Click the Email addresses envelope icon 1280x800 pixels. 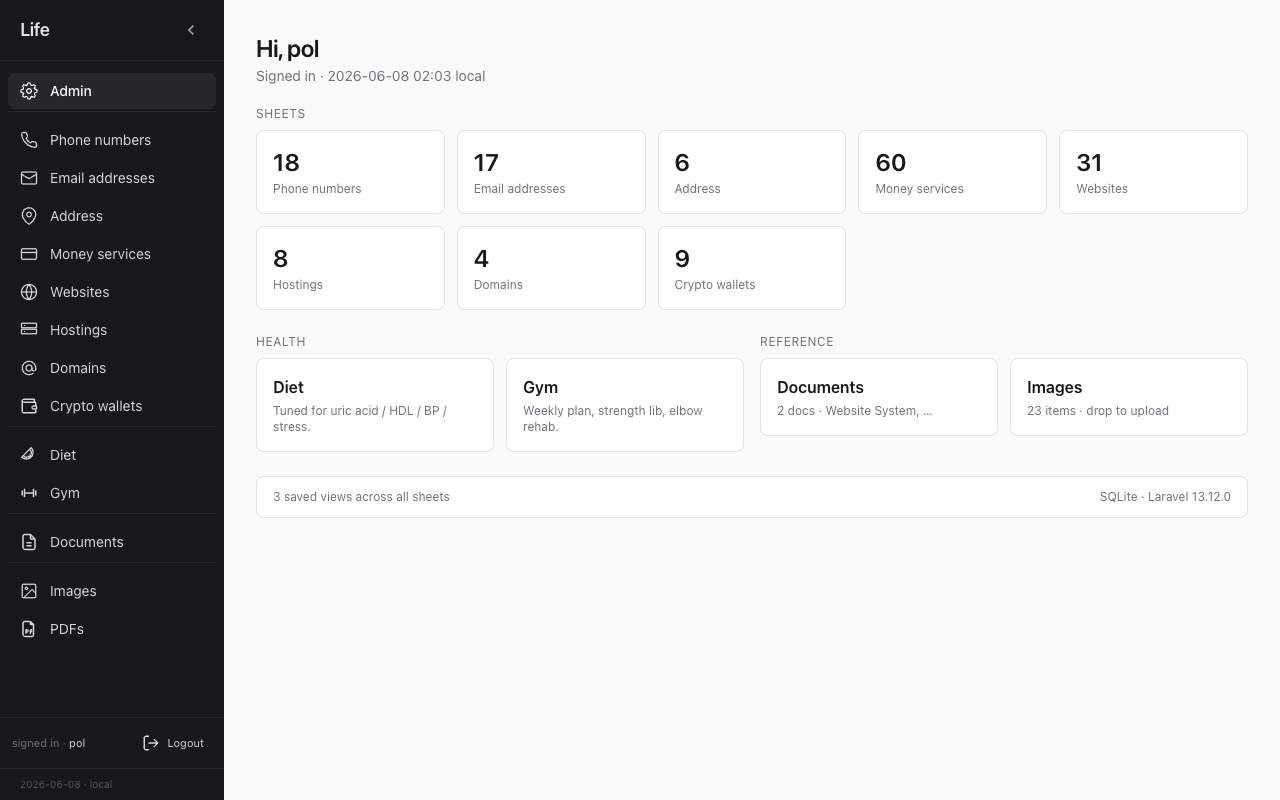pyautogui.click(x=29, y=178)
